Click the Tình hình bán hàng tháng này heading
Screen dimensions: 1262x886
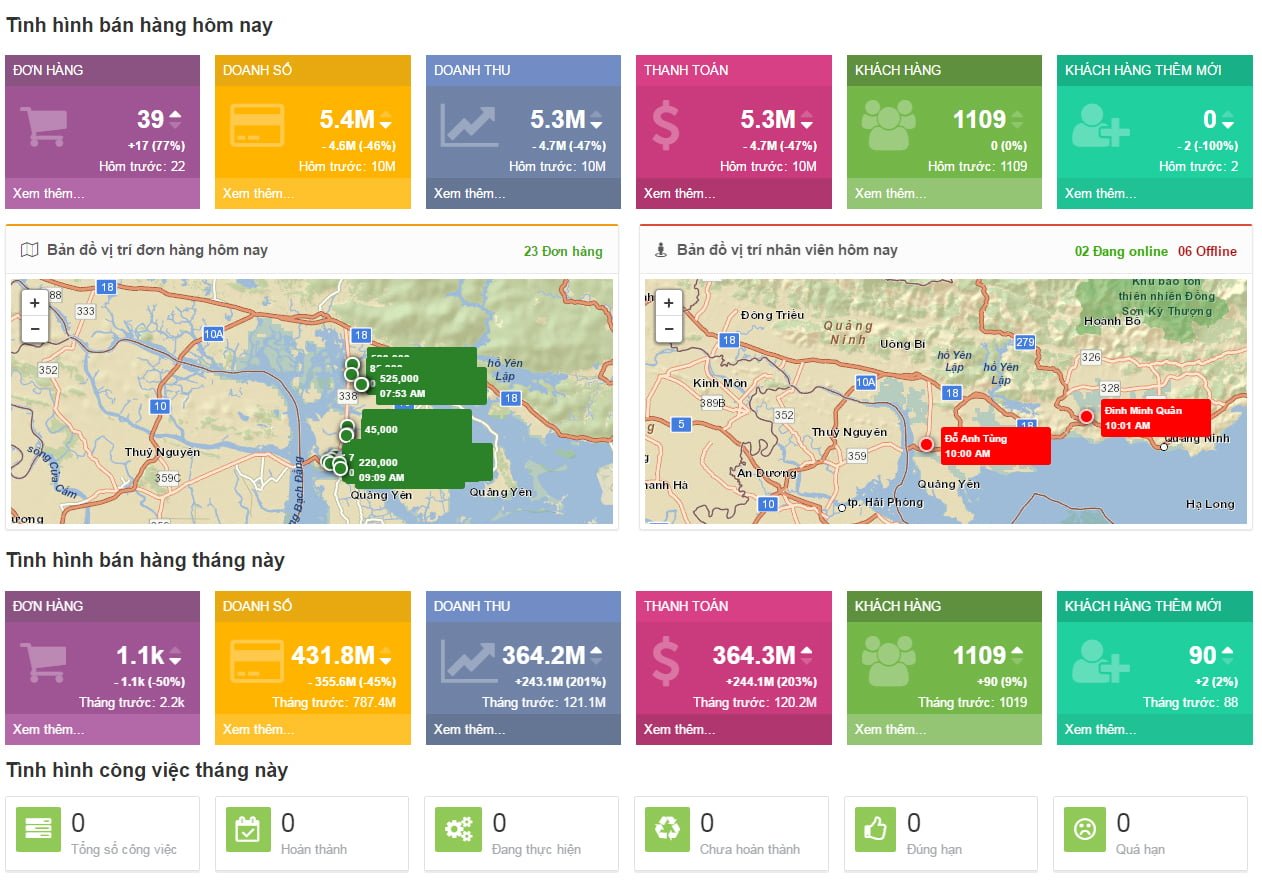[x=145, y=560]
